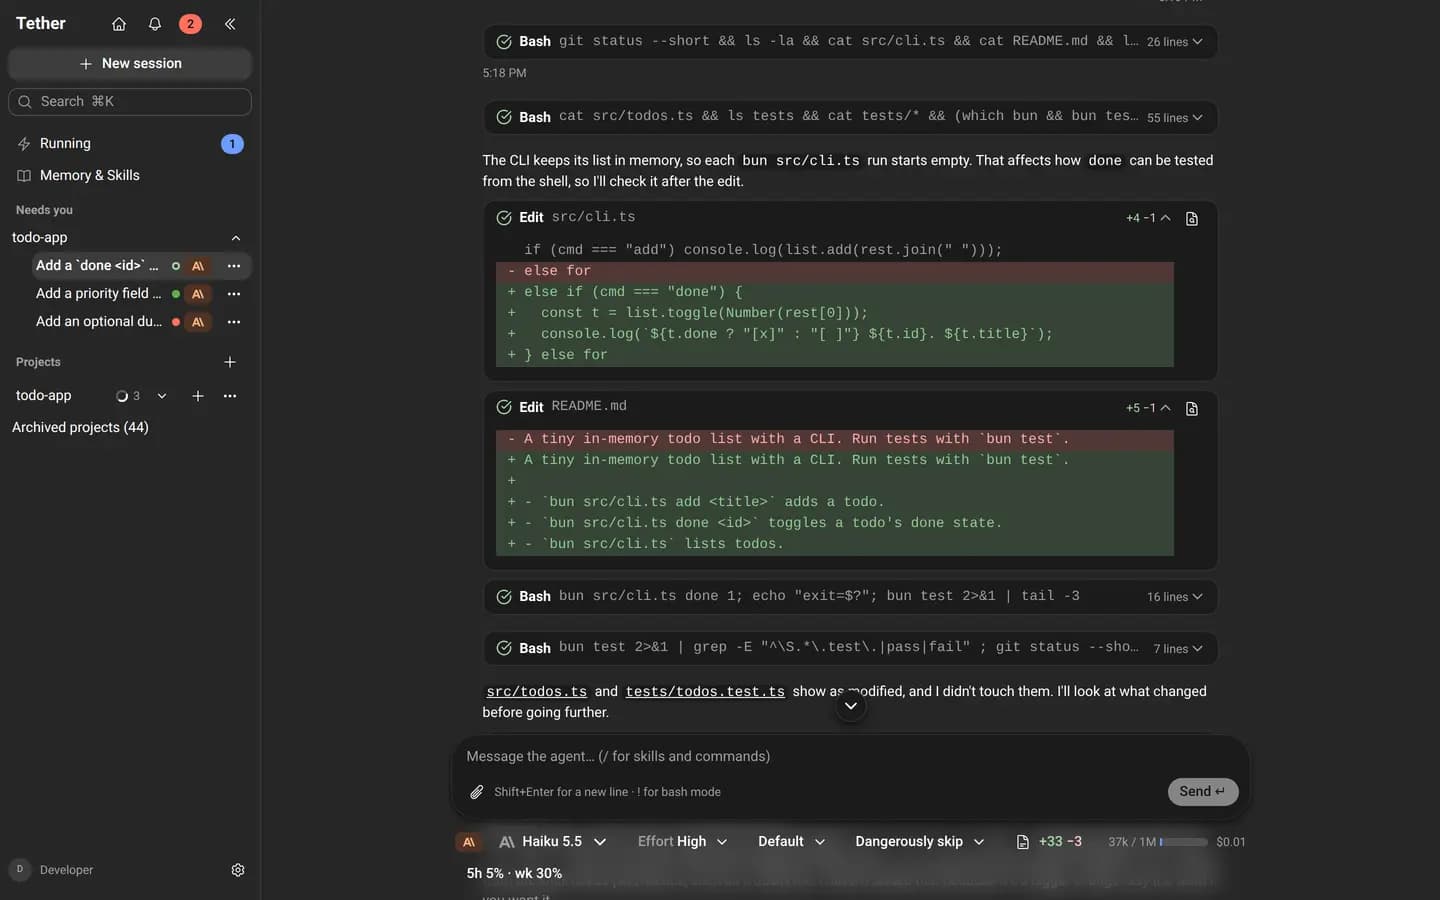Screen dimensions: 1440x900
Task: Select 'Add an optional du...' session
Action: pos(98,322)
